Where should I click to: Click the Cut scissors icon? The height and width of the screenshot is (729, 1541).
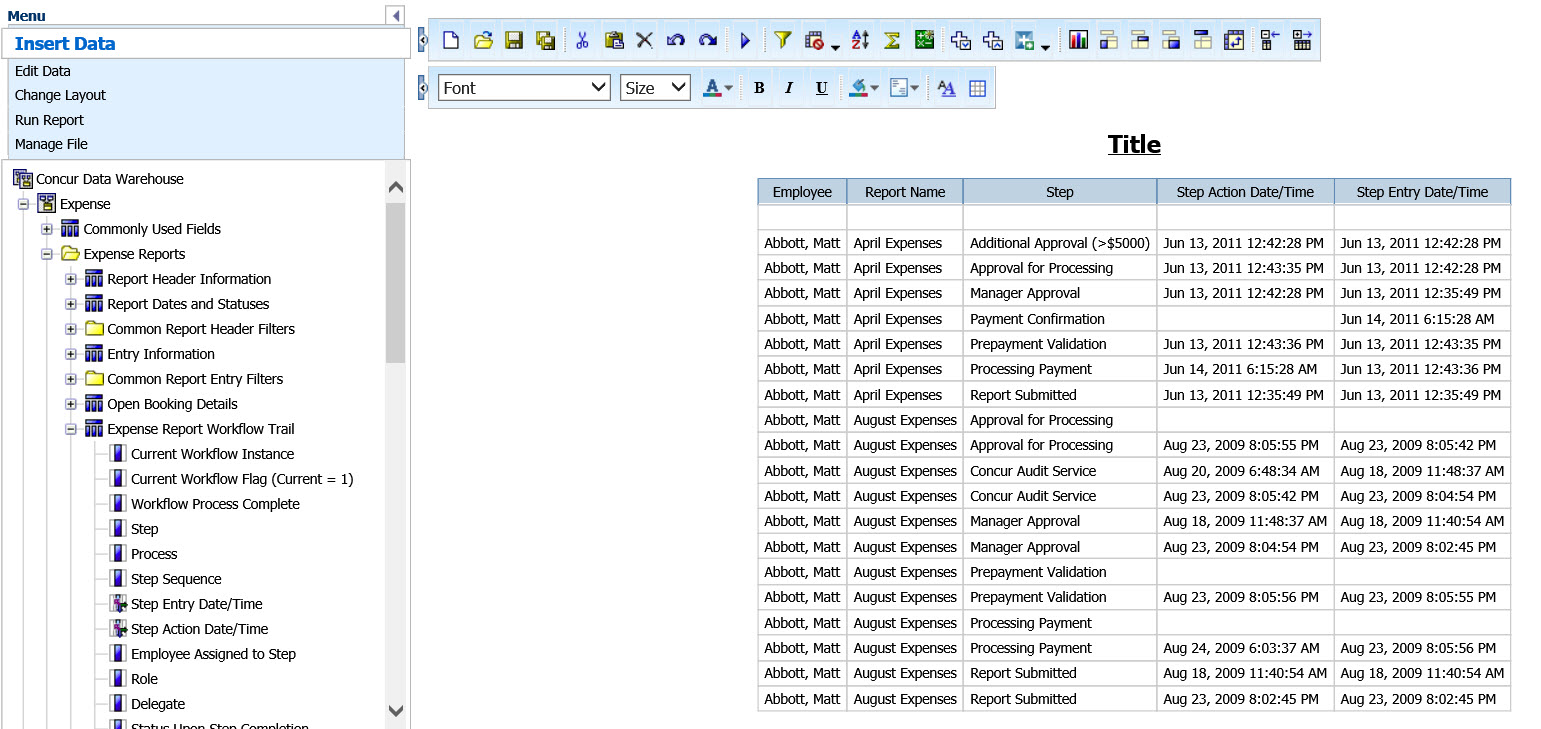click(x=581, y=40)
